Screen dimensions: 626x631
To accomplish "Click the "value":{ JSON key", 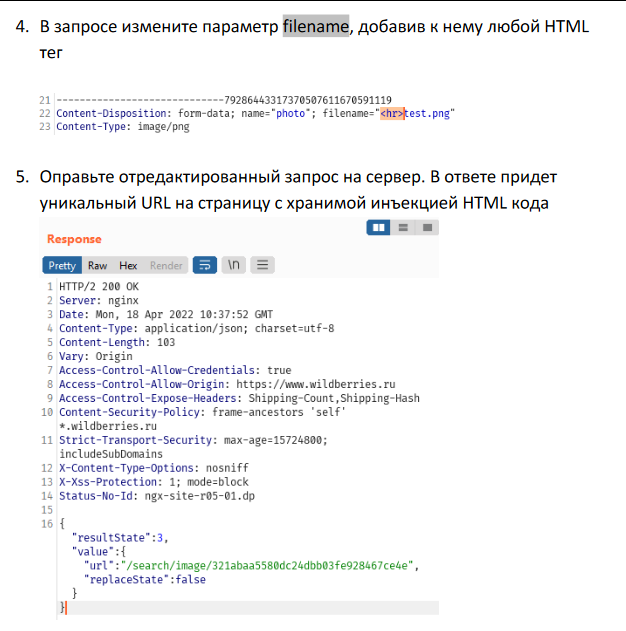I will pyautogui.click(x=99, y=552).
